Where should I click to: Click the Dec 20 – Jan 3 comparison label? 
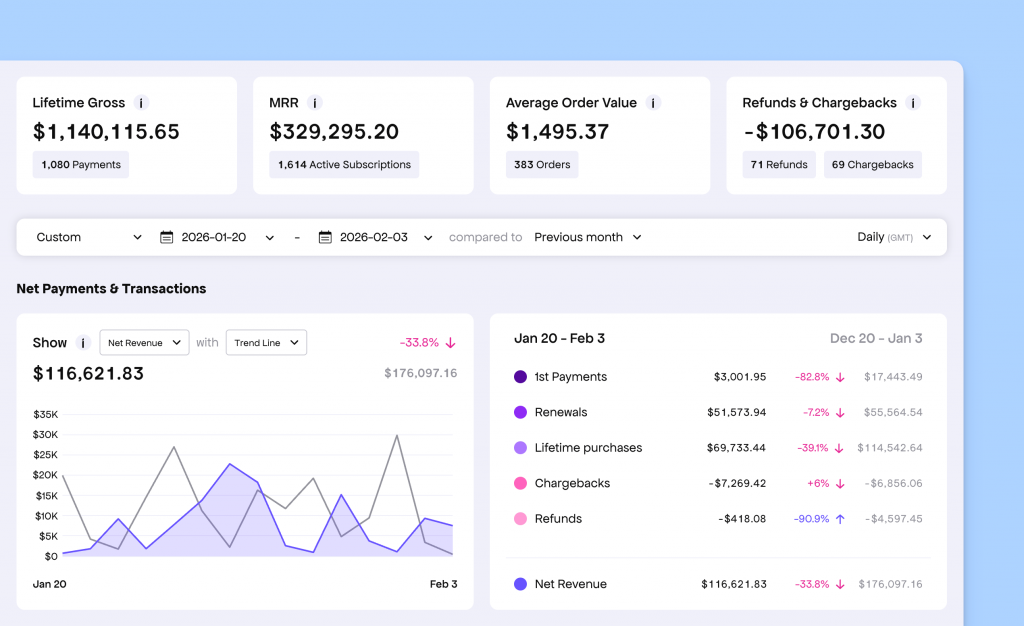coord(874,338)
